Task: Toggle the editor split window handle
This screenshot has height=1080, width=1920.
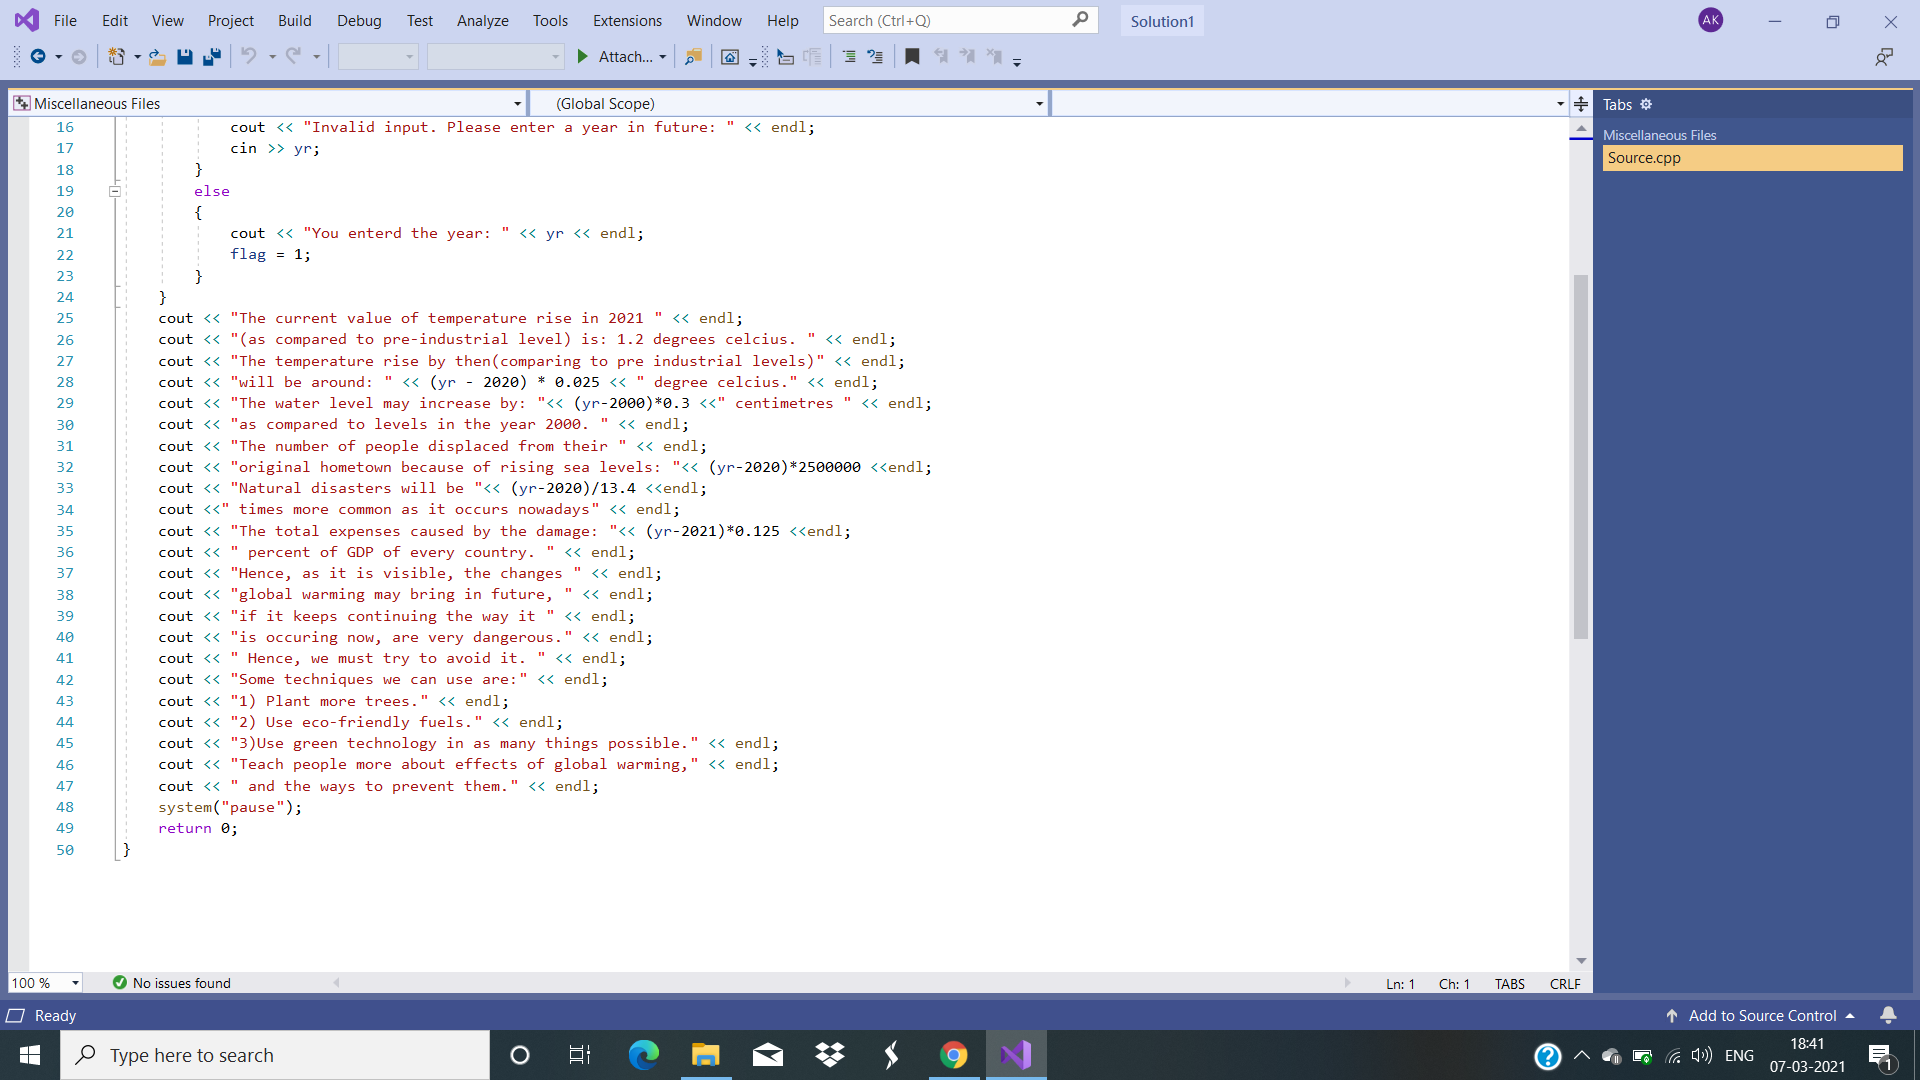Action: pos(1581,104)
